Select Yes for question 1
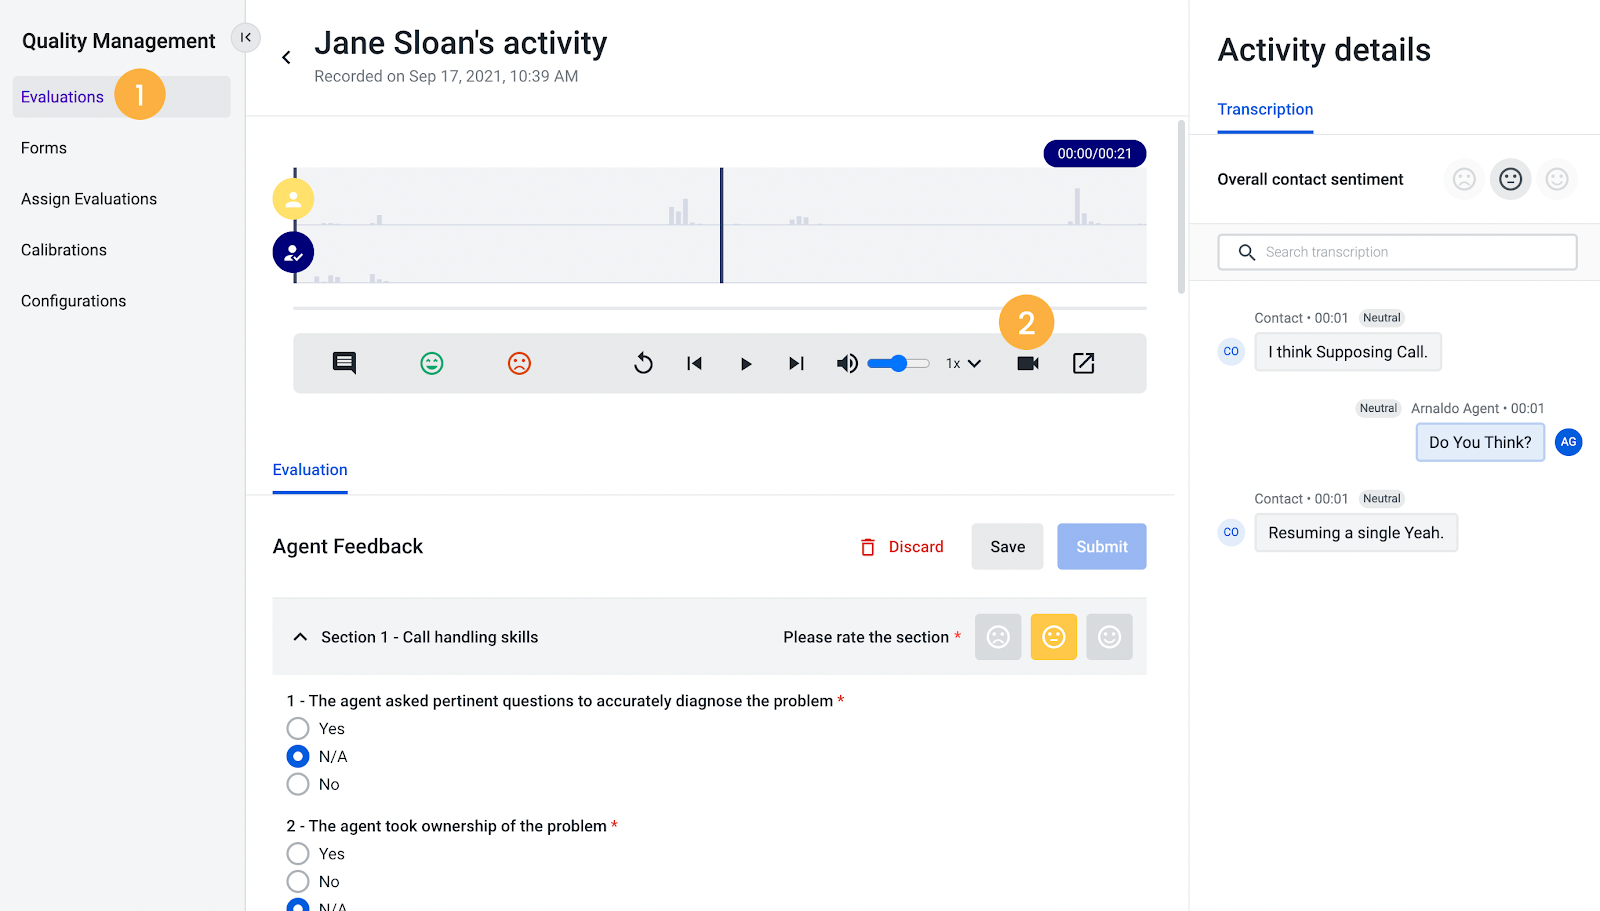This screenshot has height=911, width=1600. click(298, 728)
